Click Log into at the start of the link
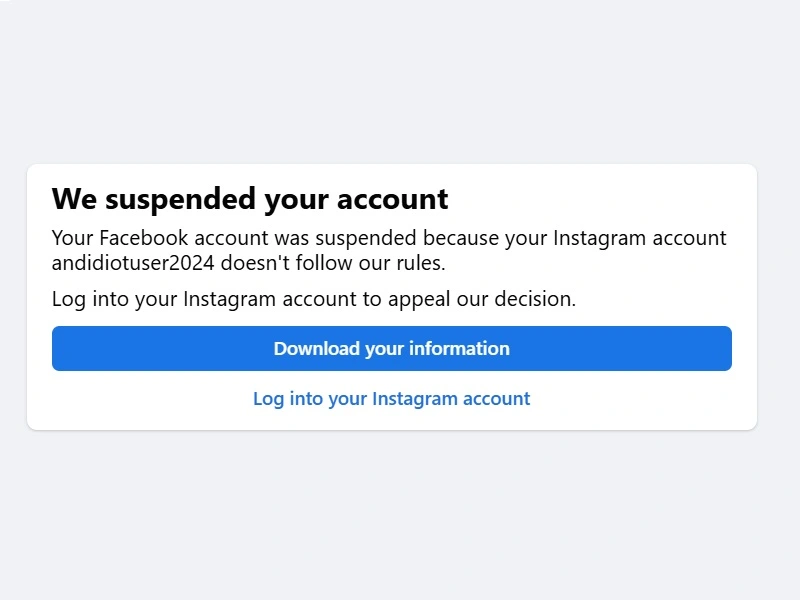 pos(288,398)
